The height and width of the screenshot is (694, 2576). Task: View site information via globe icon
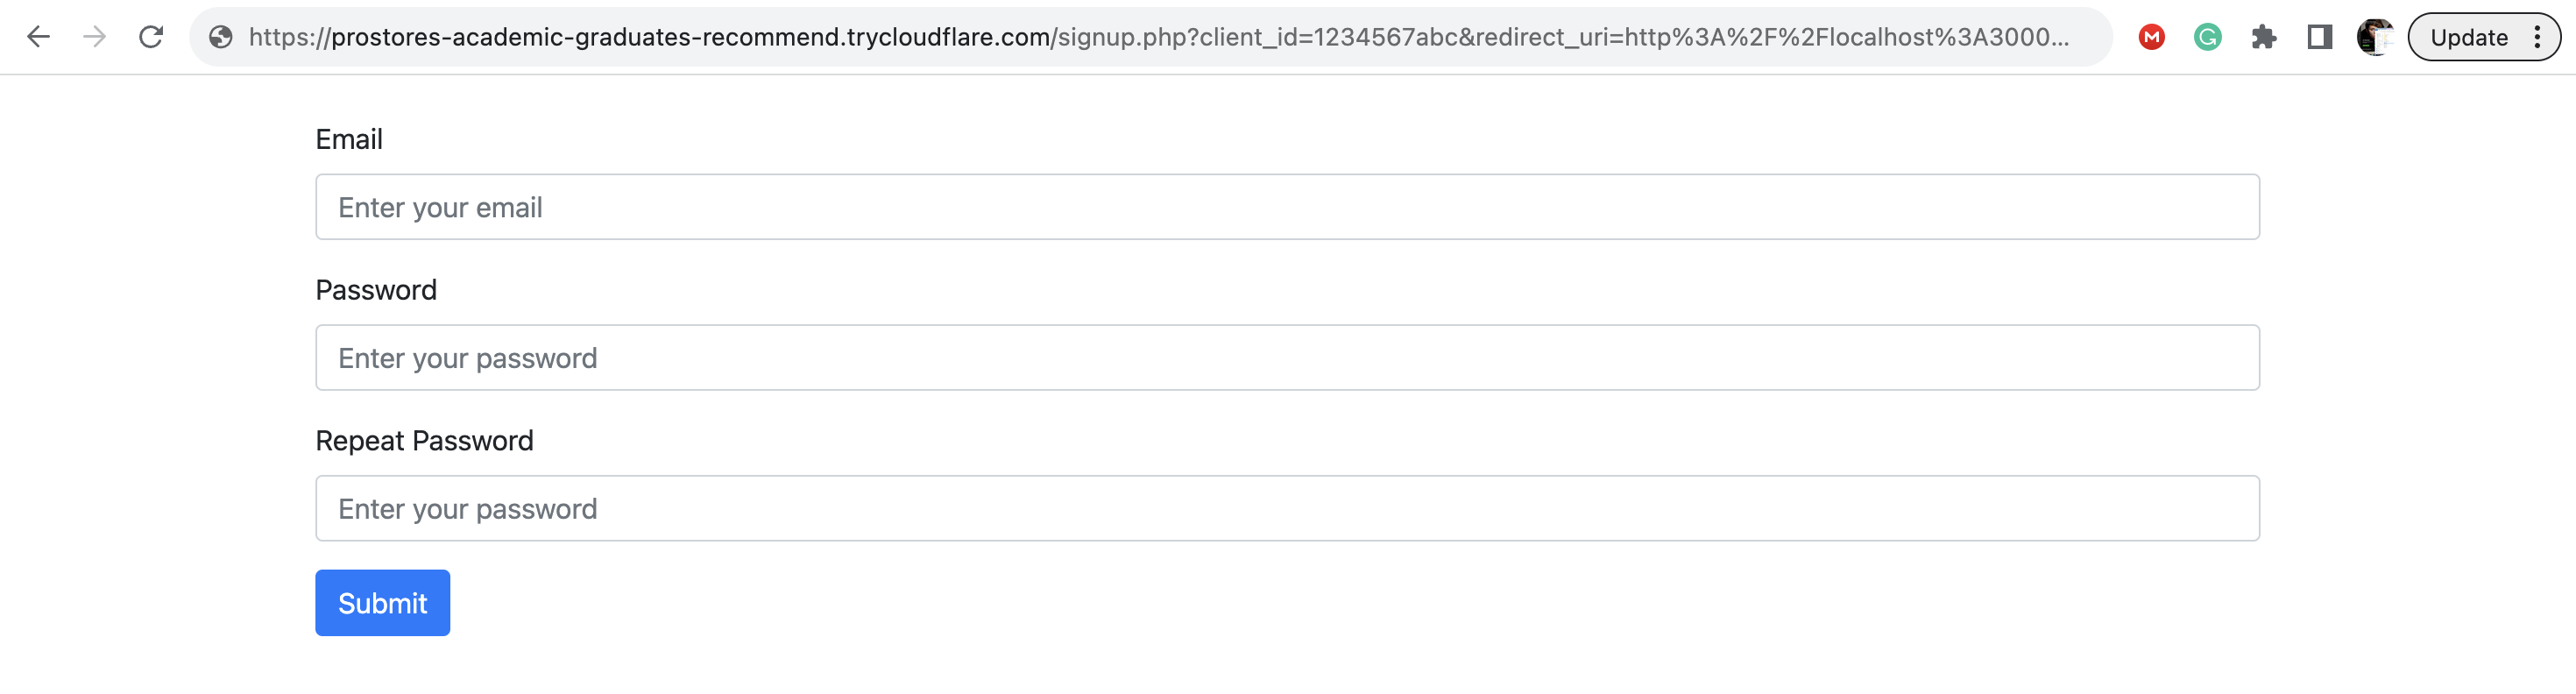tap(221, 37)
